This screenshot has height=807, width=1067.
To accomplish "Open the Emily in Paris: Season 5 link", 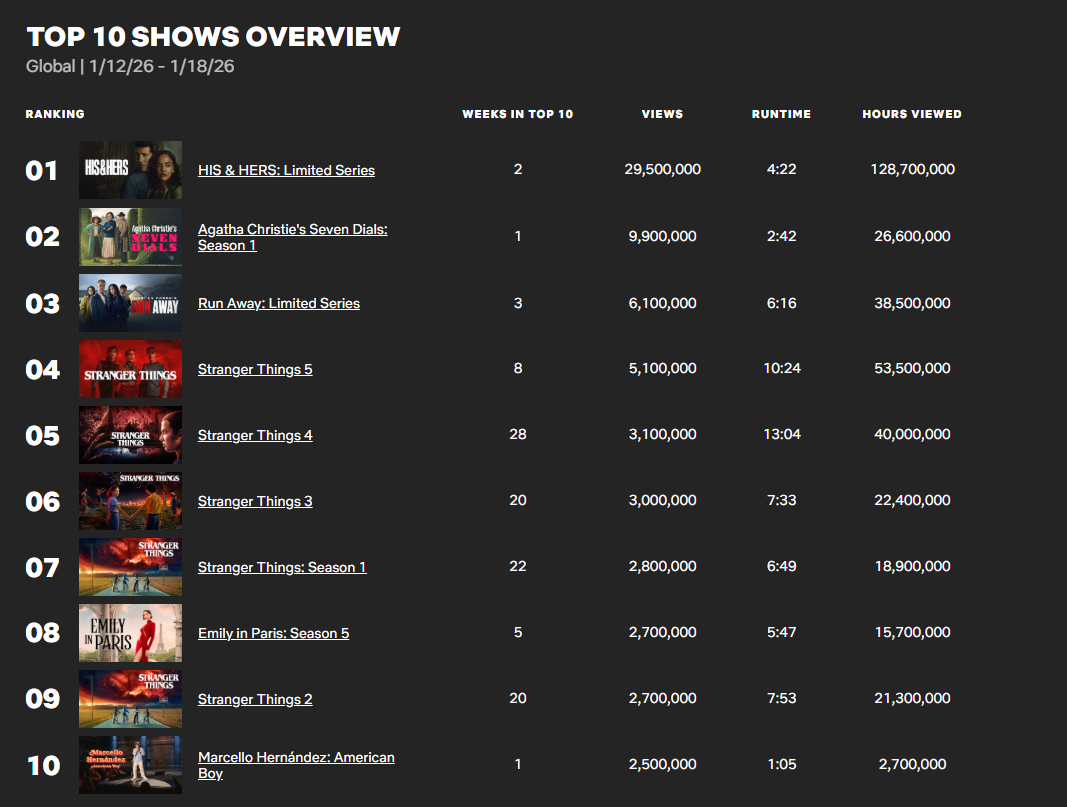I will pos(273,633).
